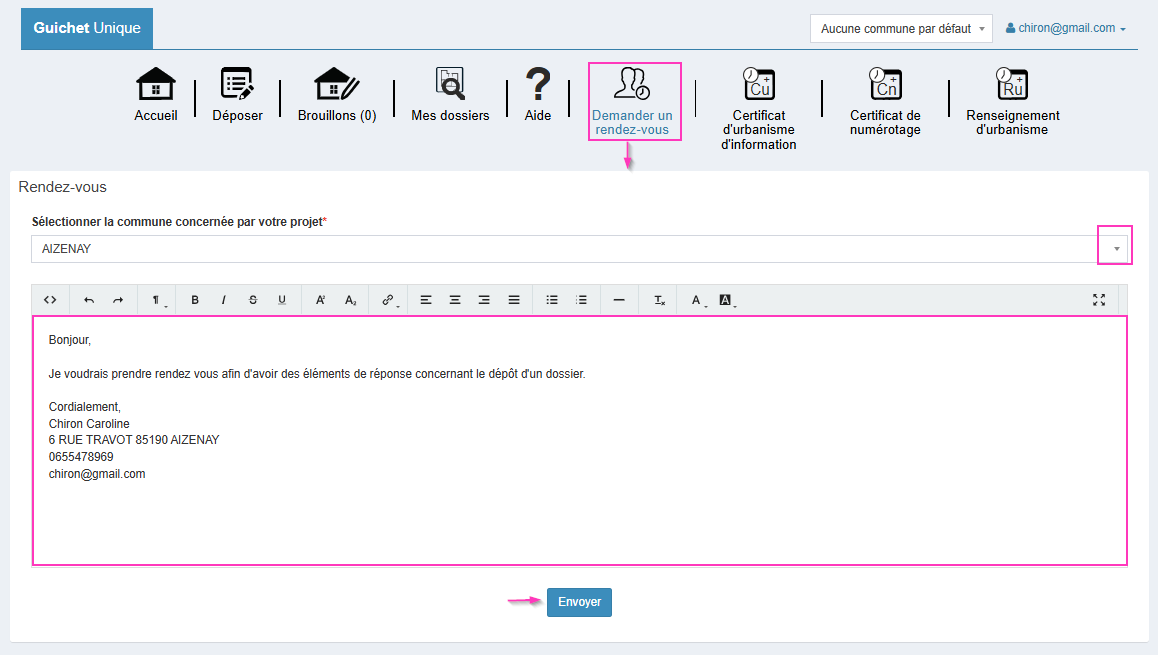
Task: Open Brouillons (0) drafts icon
Action: [x=337, y=85]
